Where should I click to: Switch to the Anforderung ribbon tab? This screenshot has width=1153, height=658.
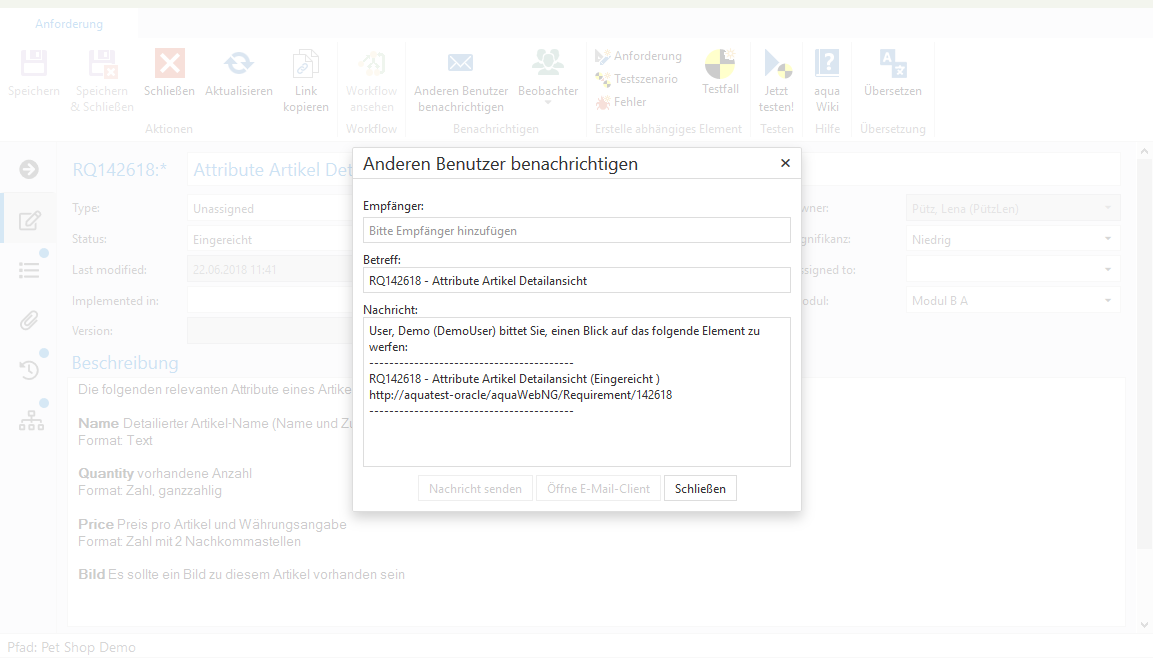69,24
